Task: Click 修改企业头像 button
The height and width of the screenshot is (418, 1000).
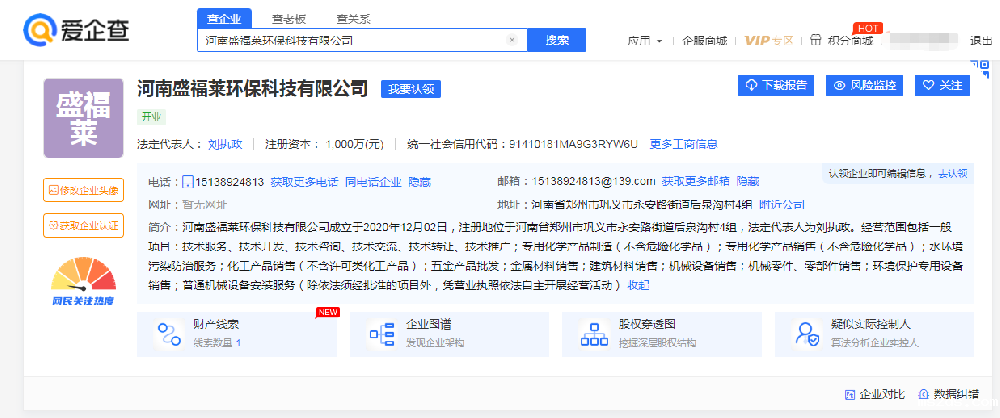Action: click(x=84, y=190)
